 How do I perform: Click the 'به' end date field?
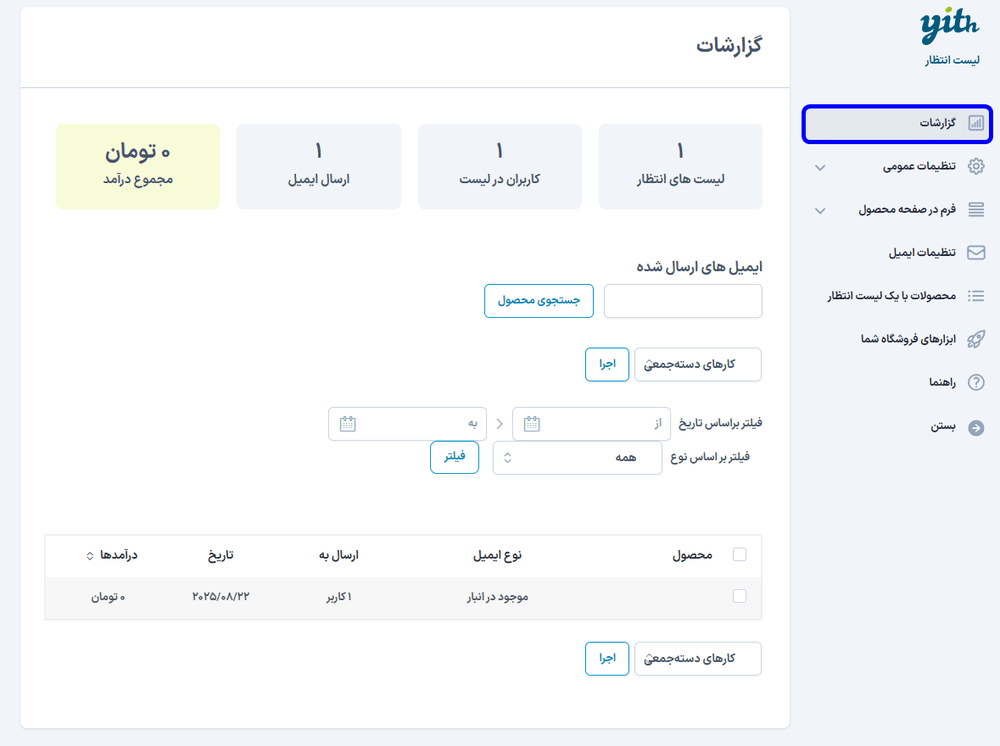[408, 424]
